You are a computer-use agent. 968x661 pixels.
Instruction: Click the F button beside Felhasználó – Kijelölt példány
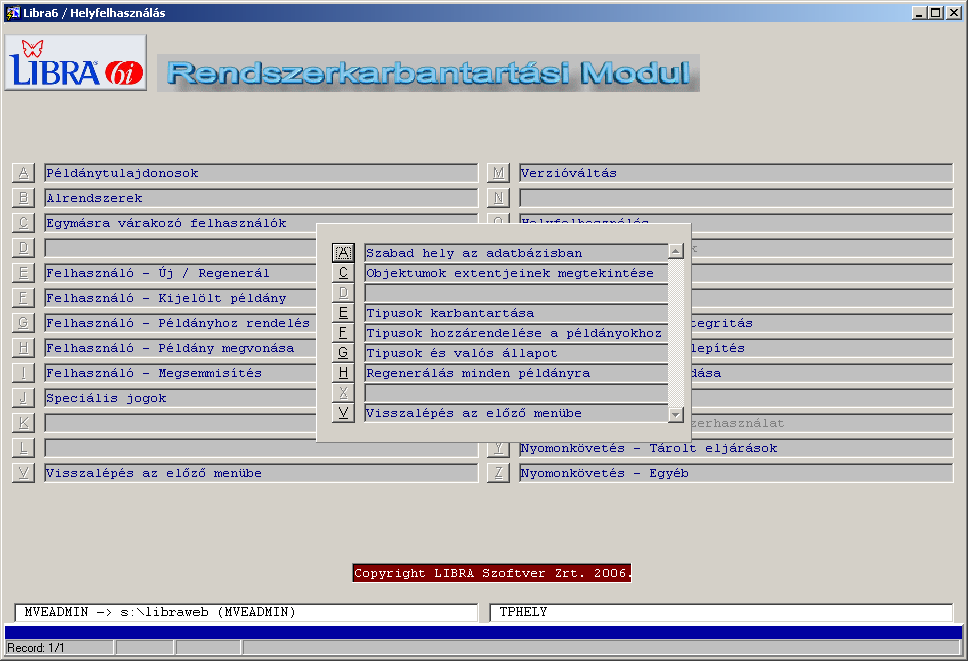click(23, 298)
